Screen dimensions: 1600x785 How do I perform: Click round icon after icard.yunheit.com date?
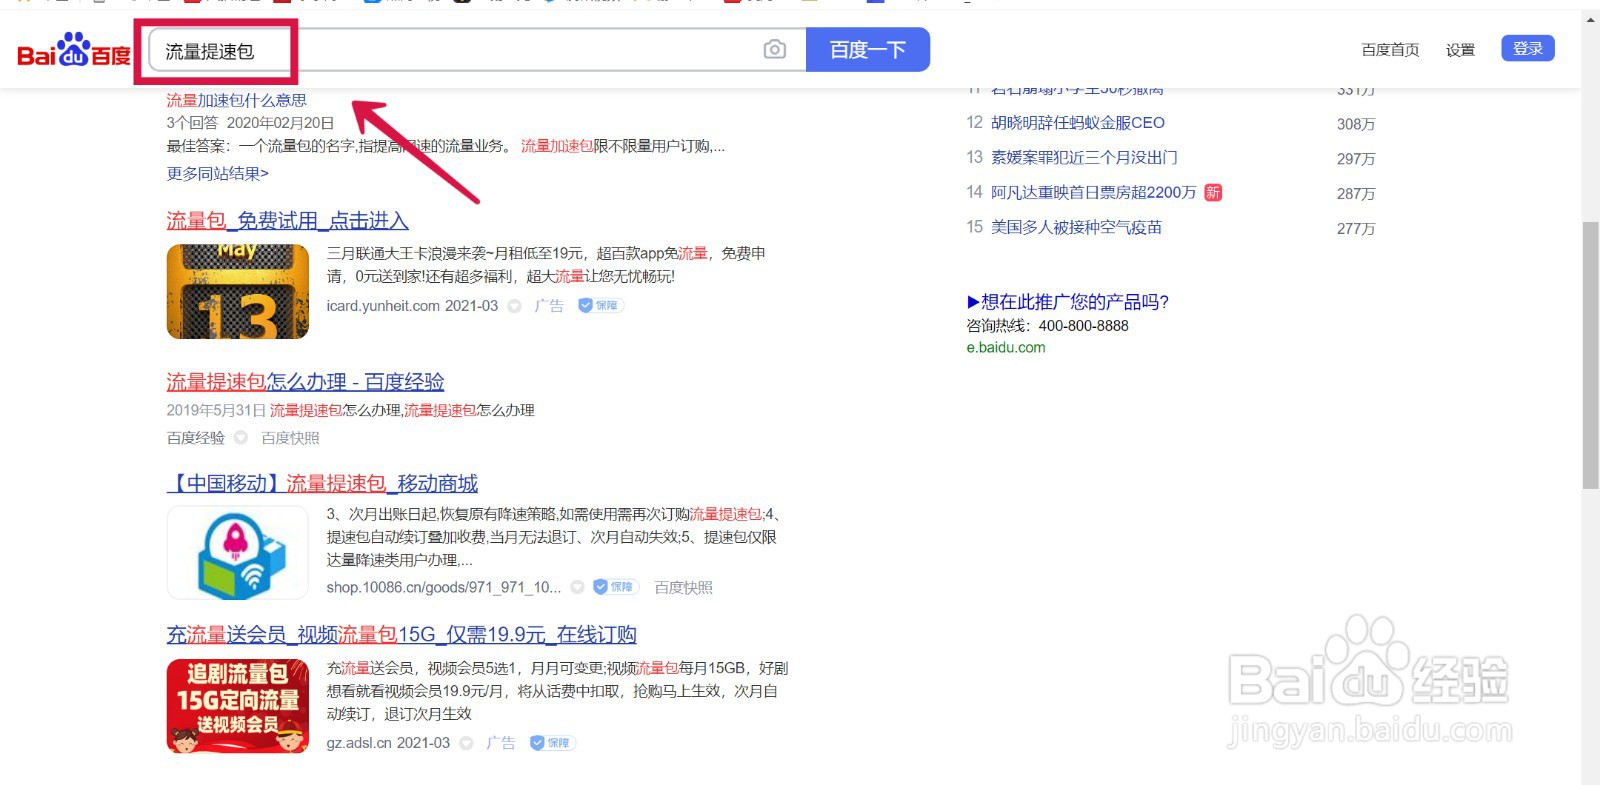[x=515, y=306]
